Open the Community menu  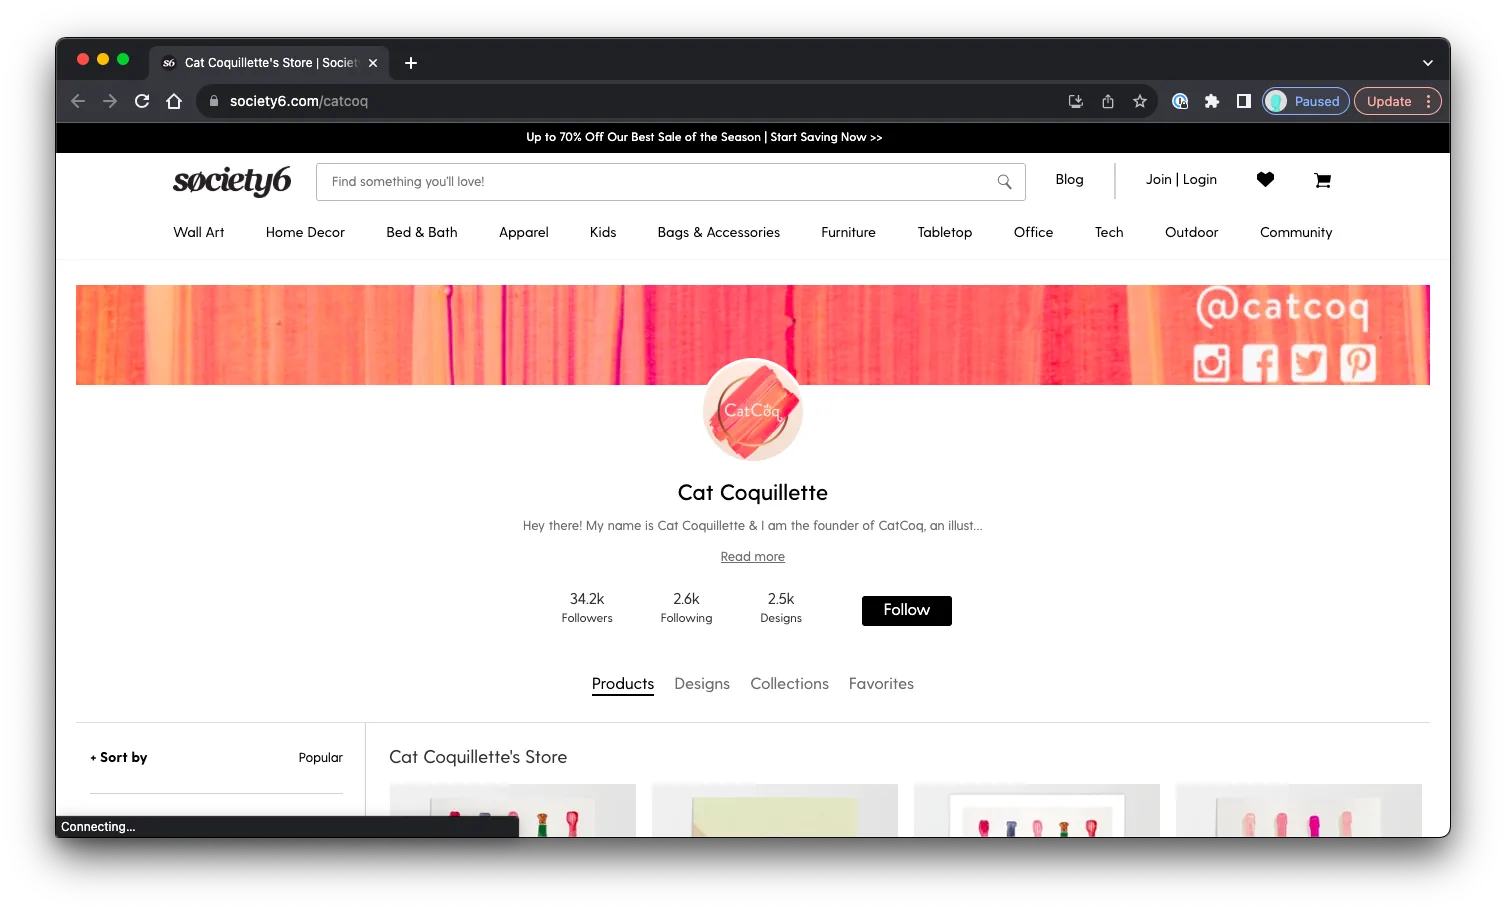point(1296,232)
